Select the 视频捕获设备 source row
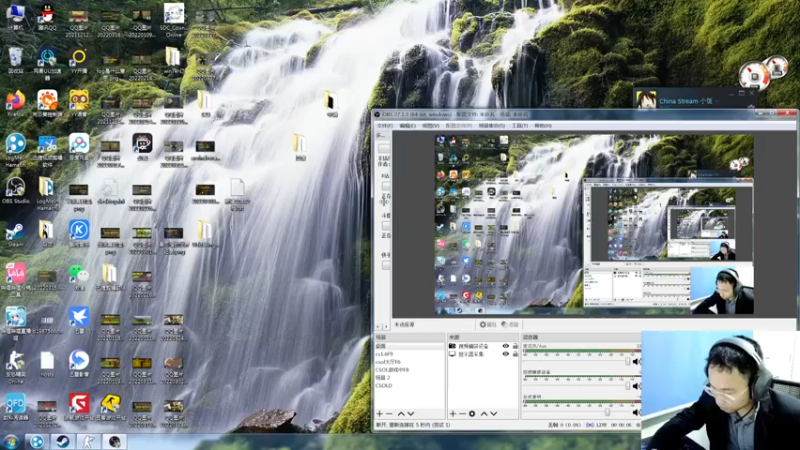The width and height of the screenshot is (800, 450). point(483,346)
